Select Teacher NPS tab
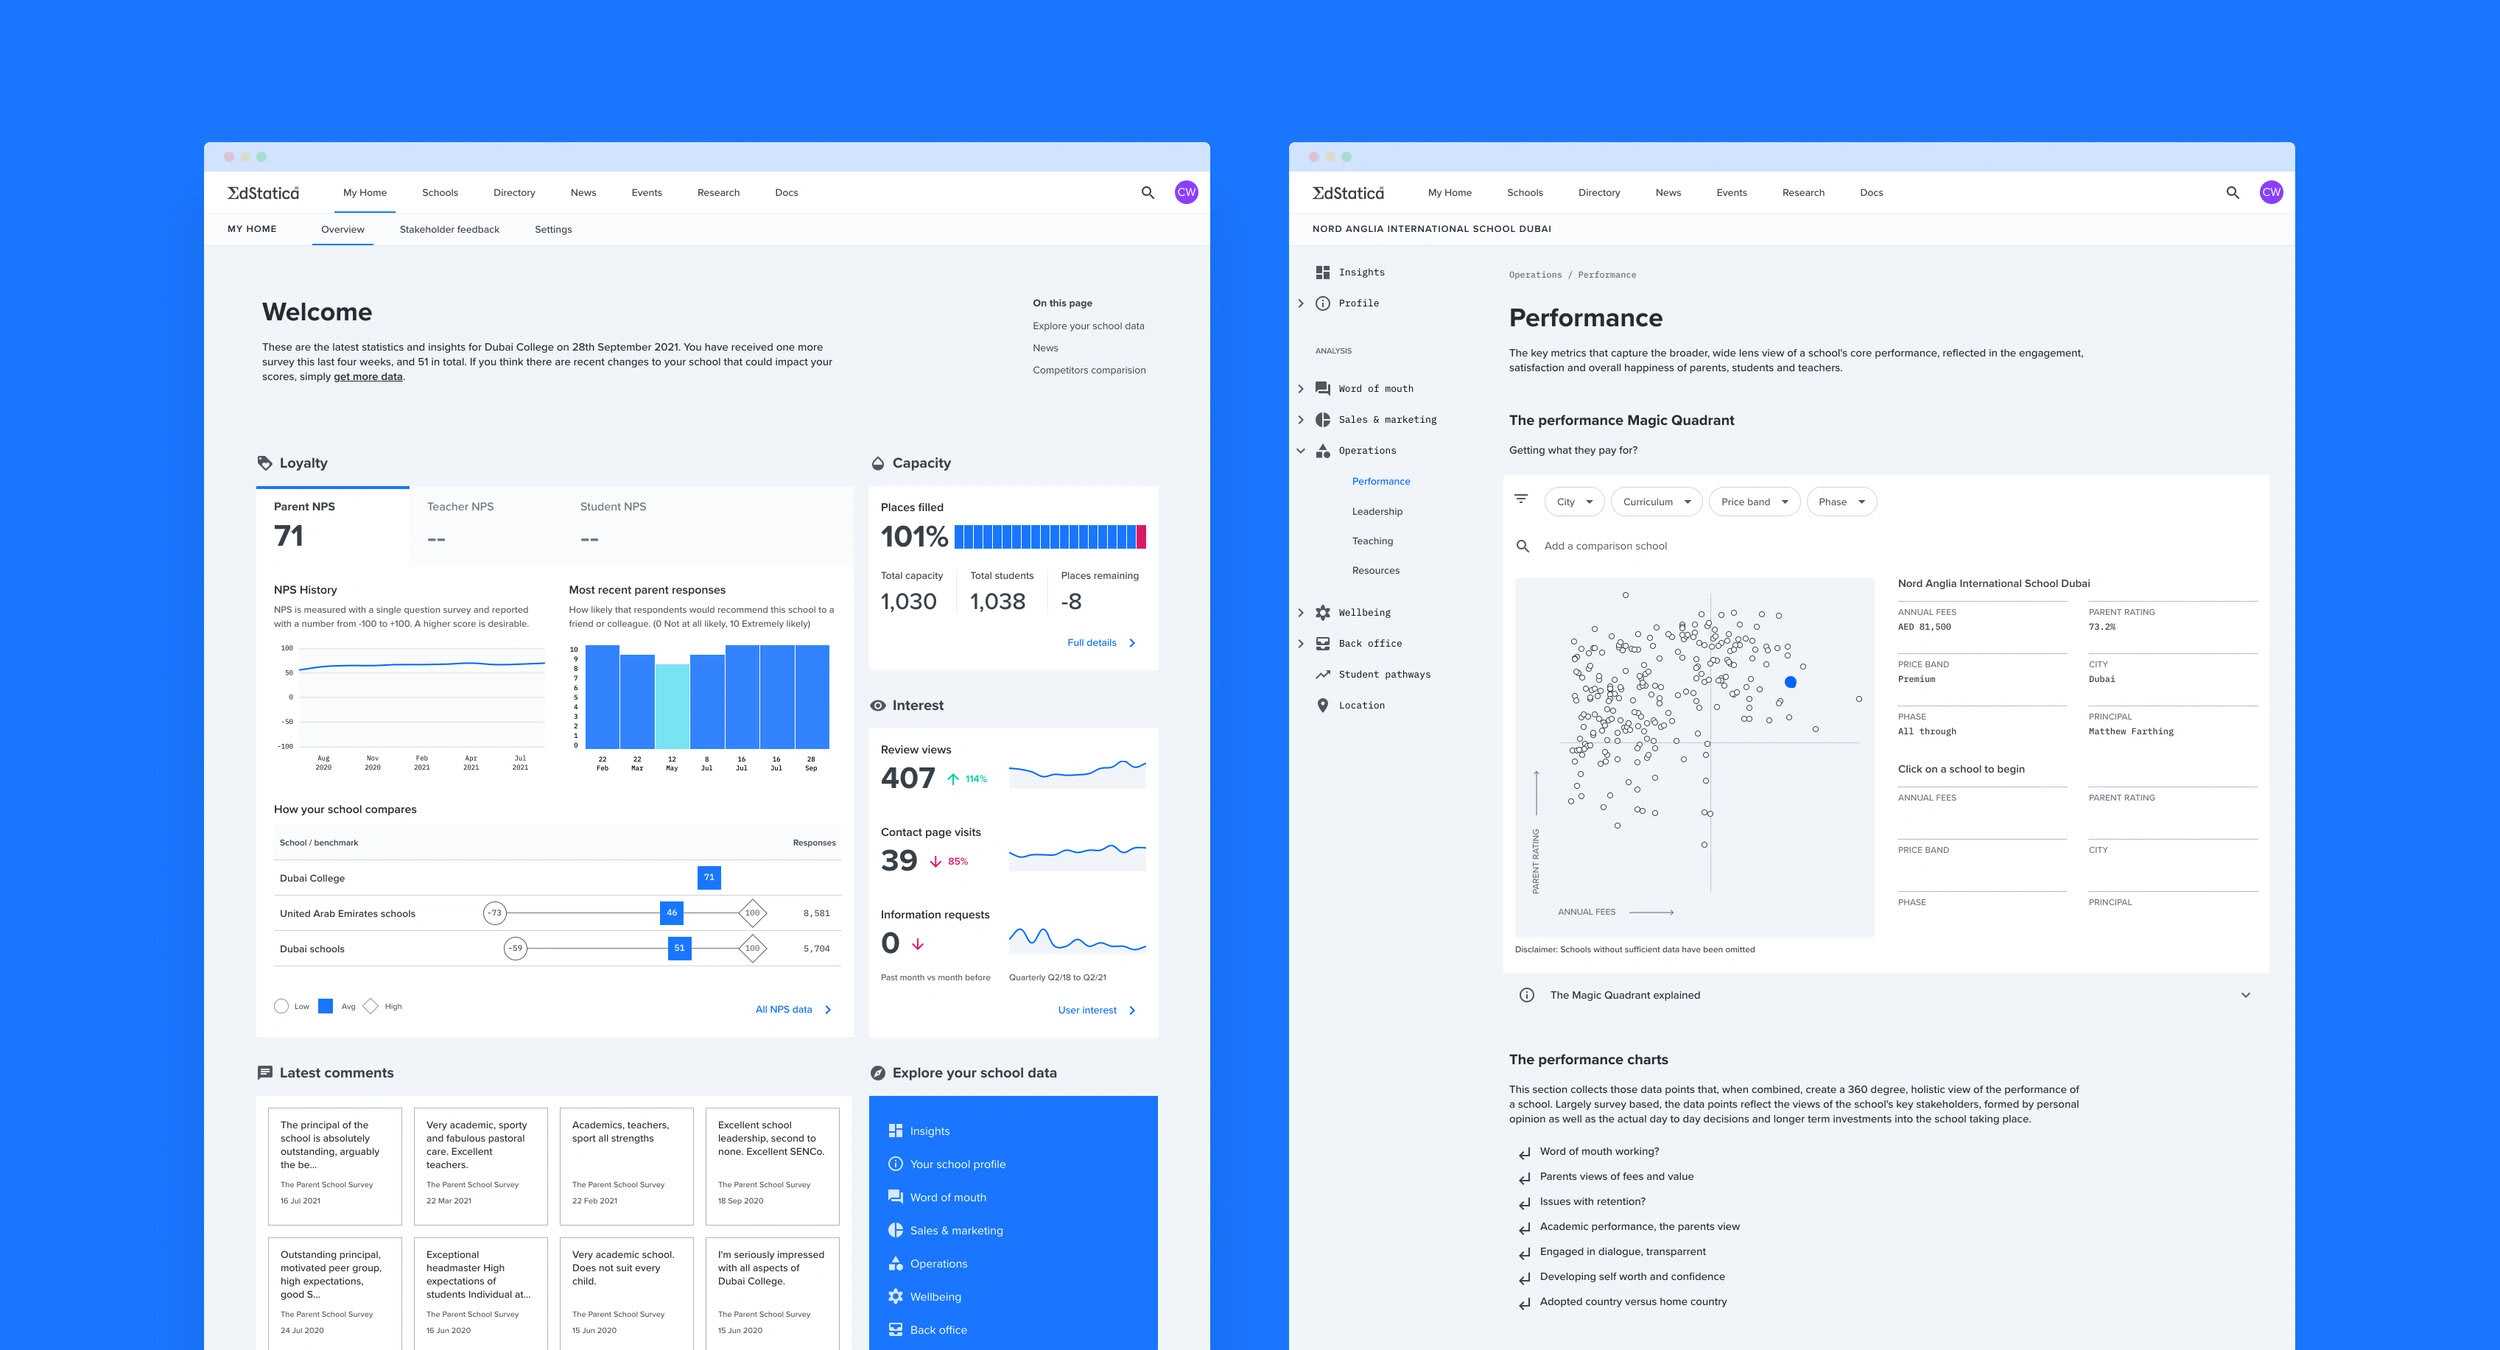This screenshot has width=2500, height=1350. [x=486, y=524]
